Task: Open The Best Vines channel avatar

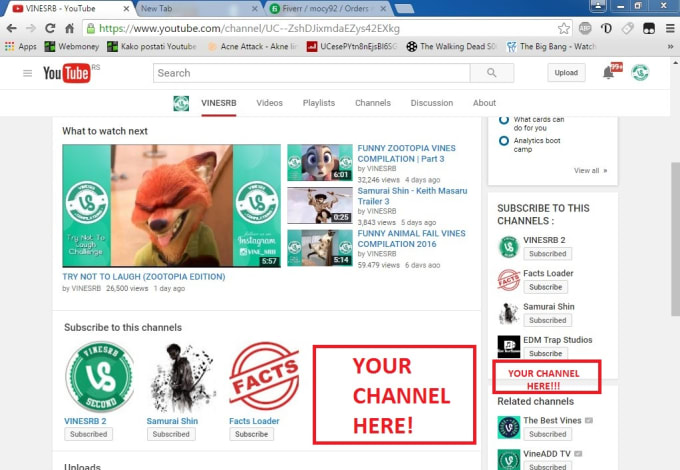Action: [509, 427]
